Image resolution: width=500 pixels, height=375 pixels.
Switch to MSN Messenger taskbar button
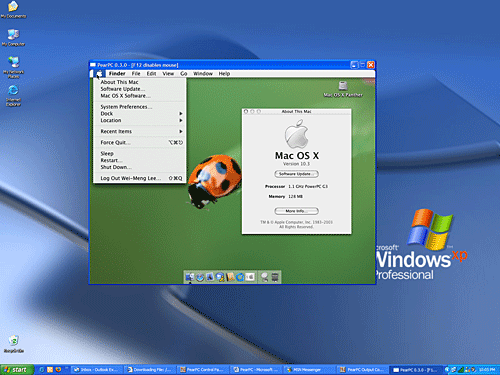click(310, 370)
